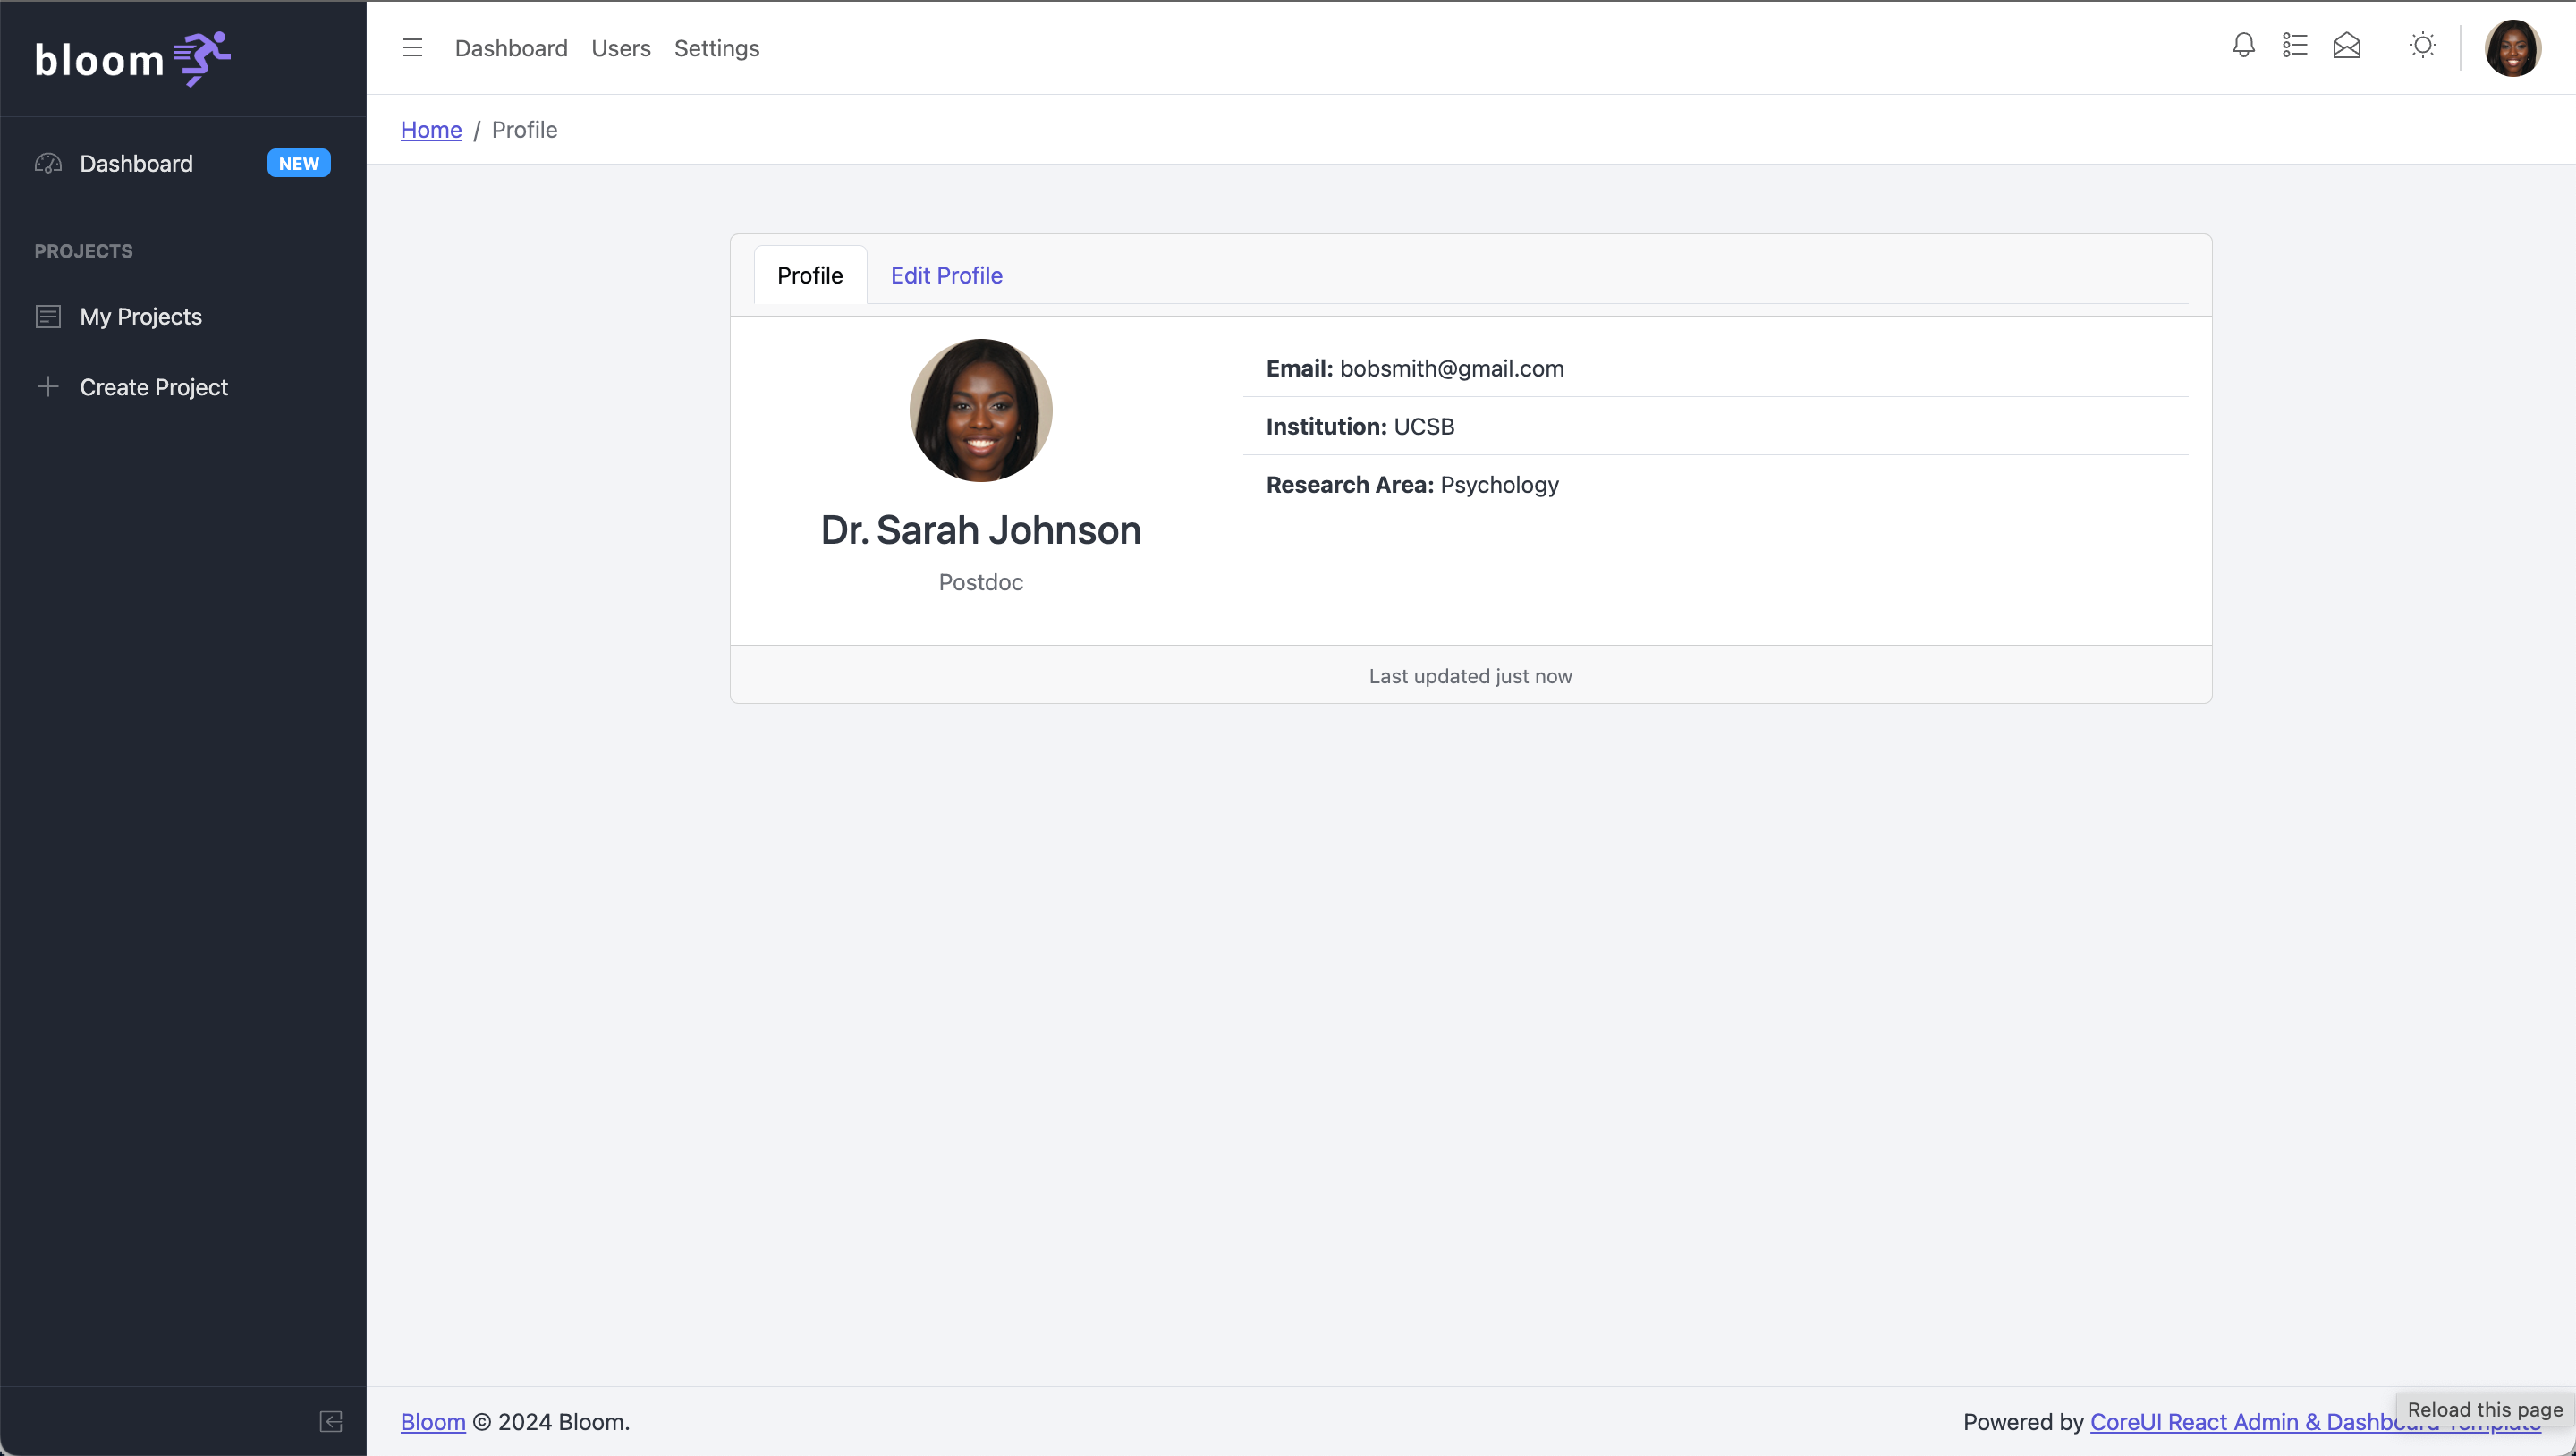
Task: Open the task list icon in header
Action: [2295, 46]
